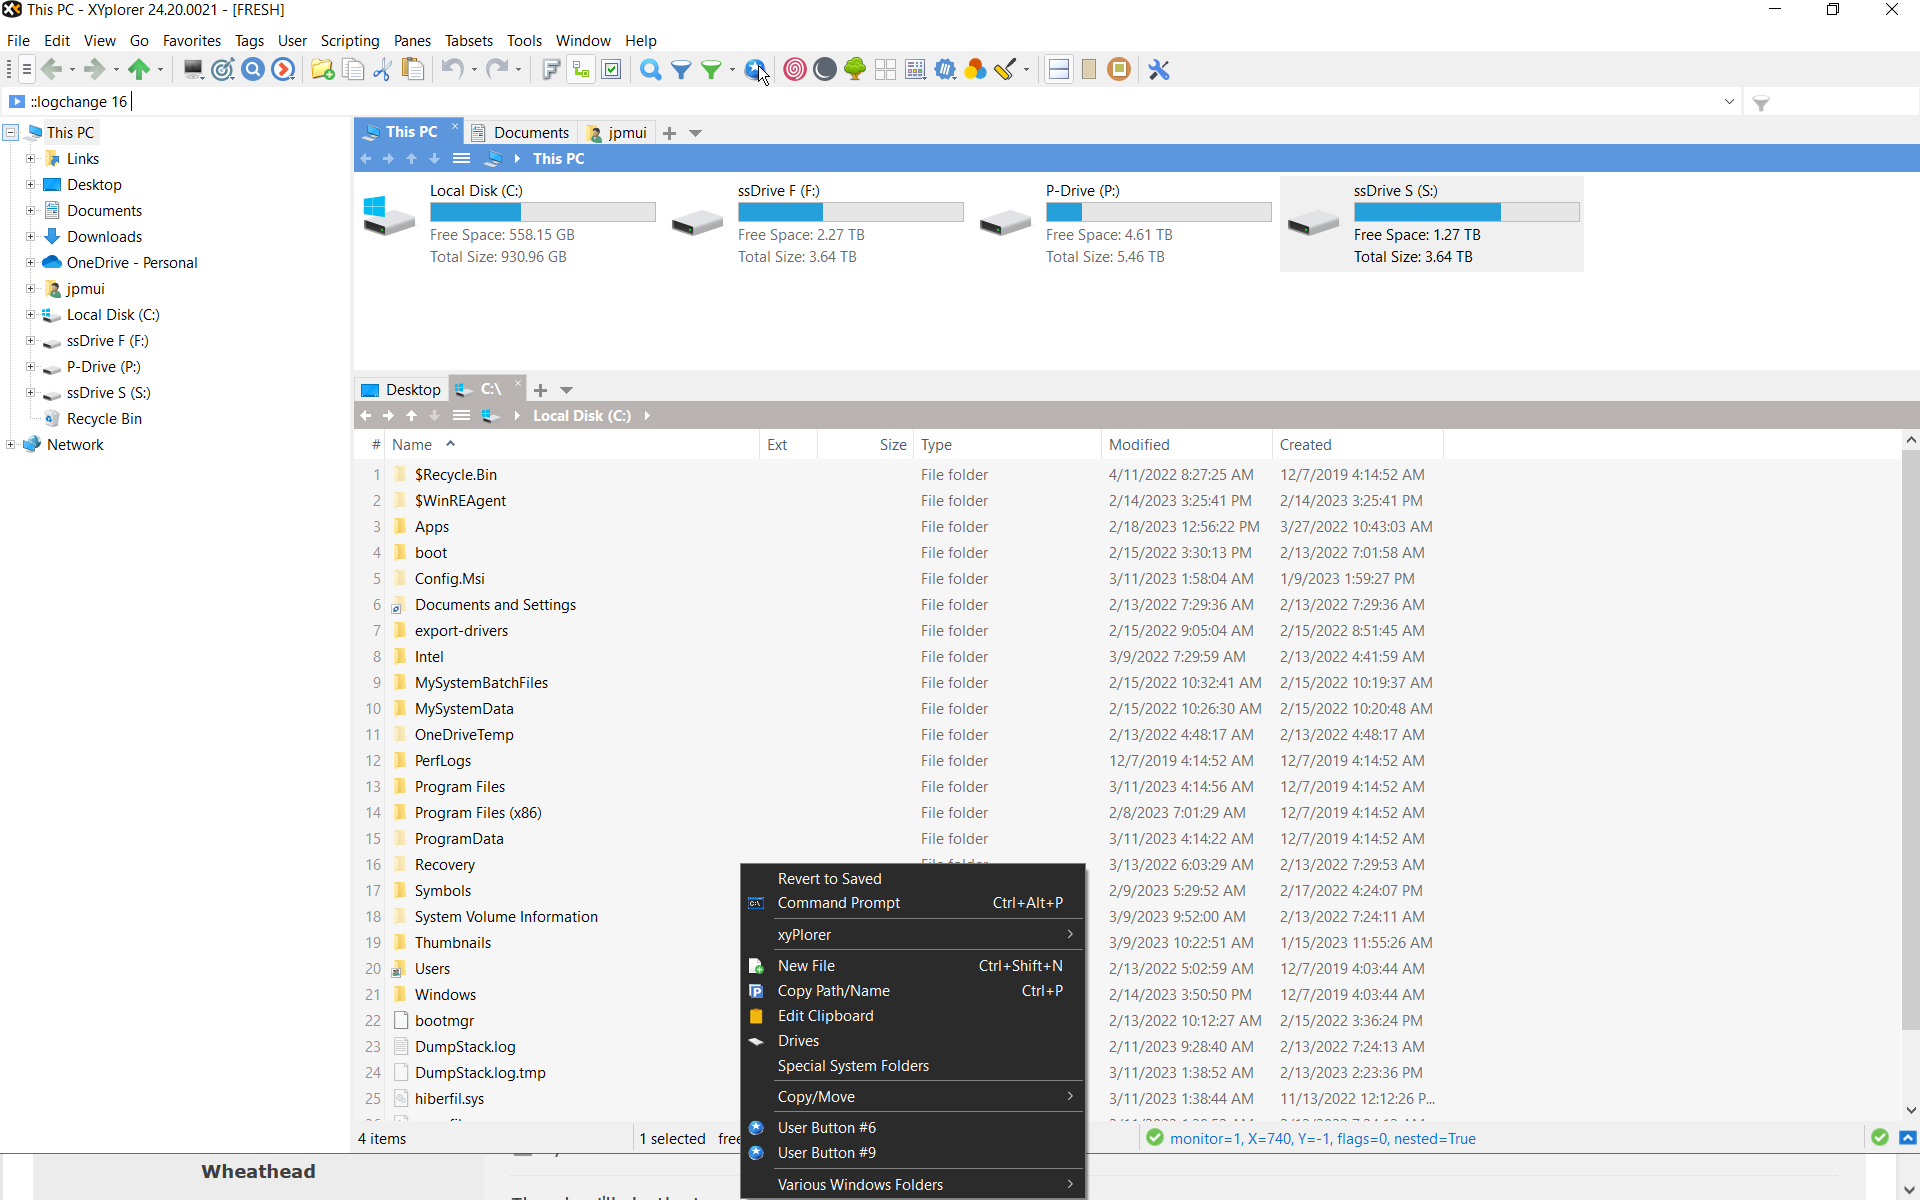1920x1200 pixels.
Task: Click the Forward arrow in main toolbar
Action: [94, 69]
